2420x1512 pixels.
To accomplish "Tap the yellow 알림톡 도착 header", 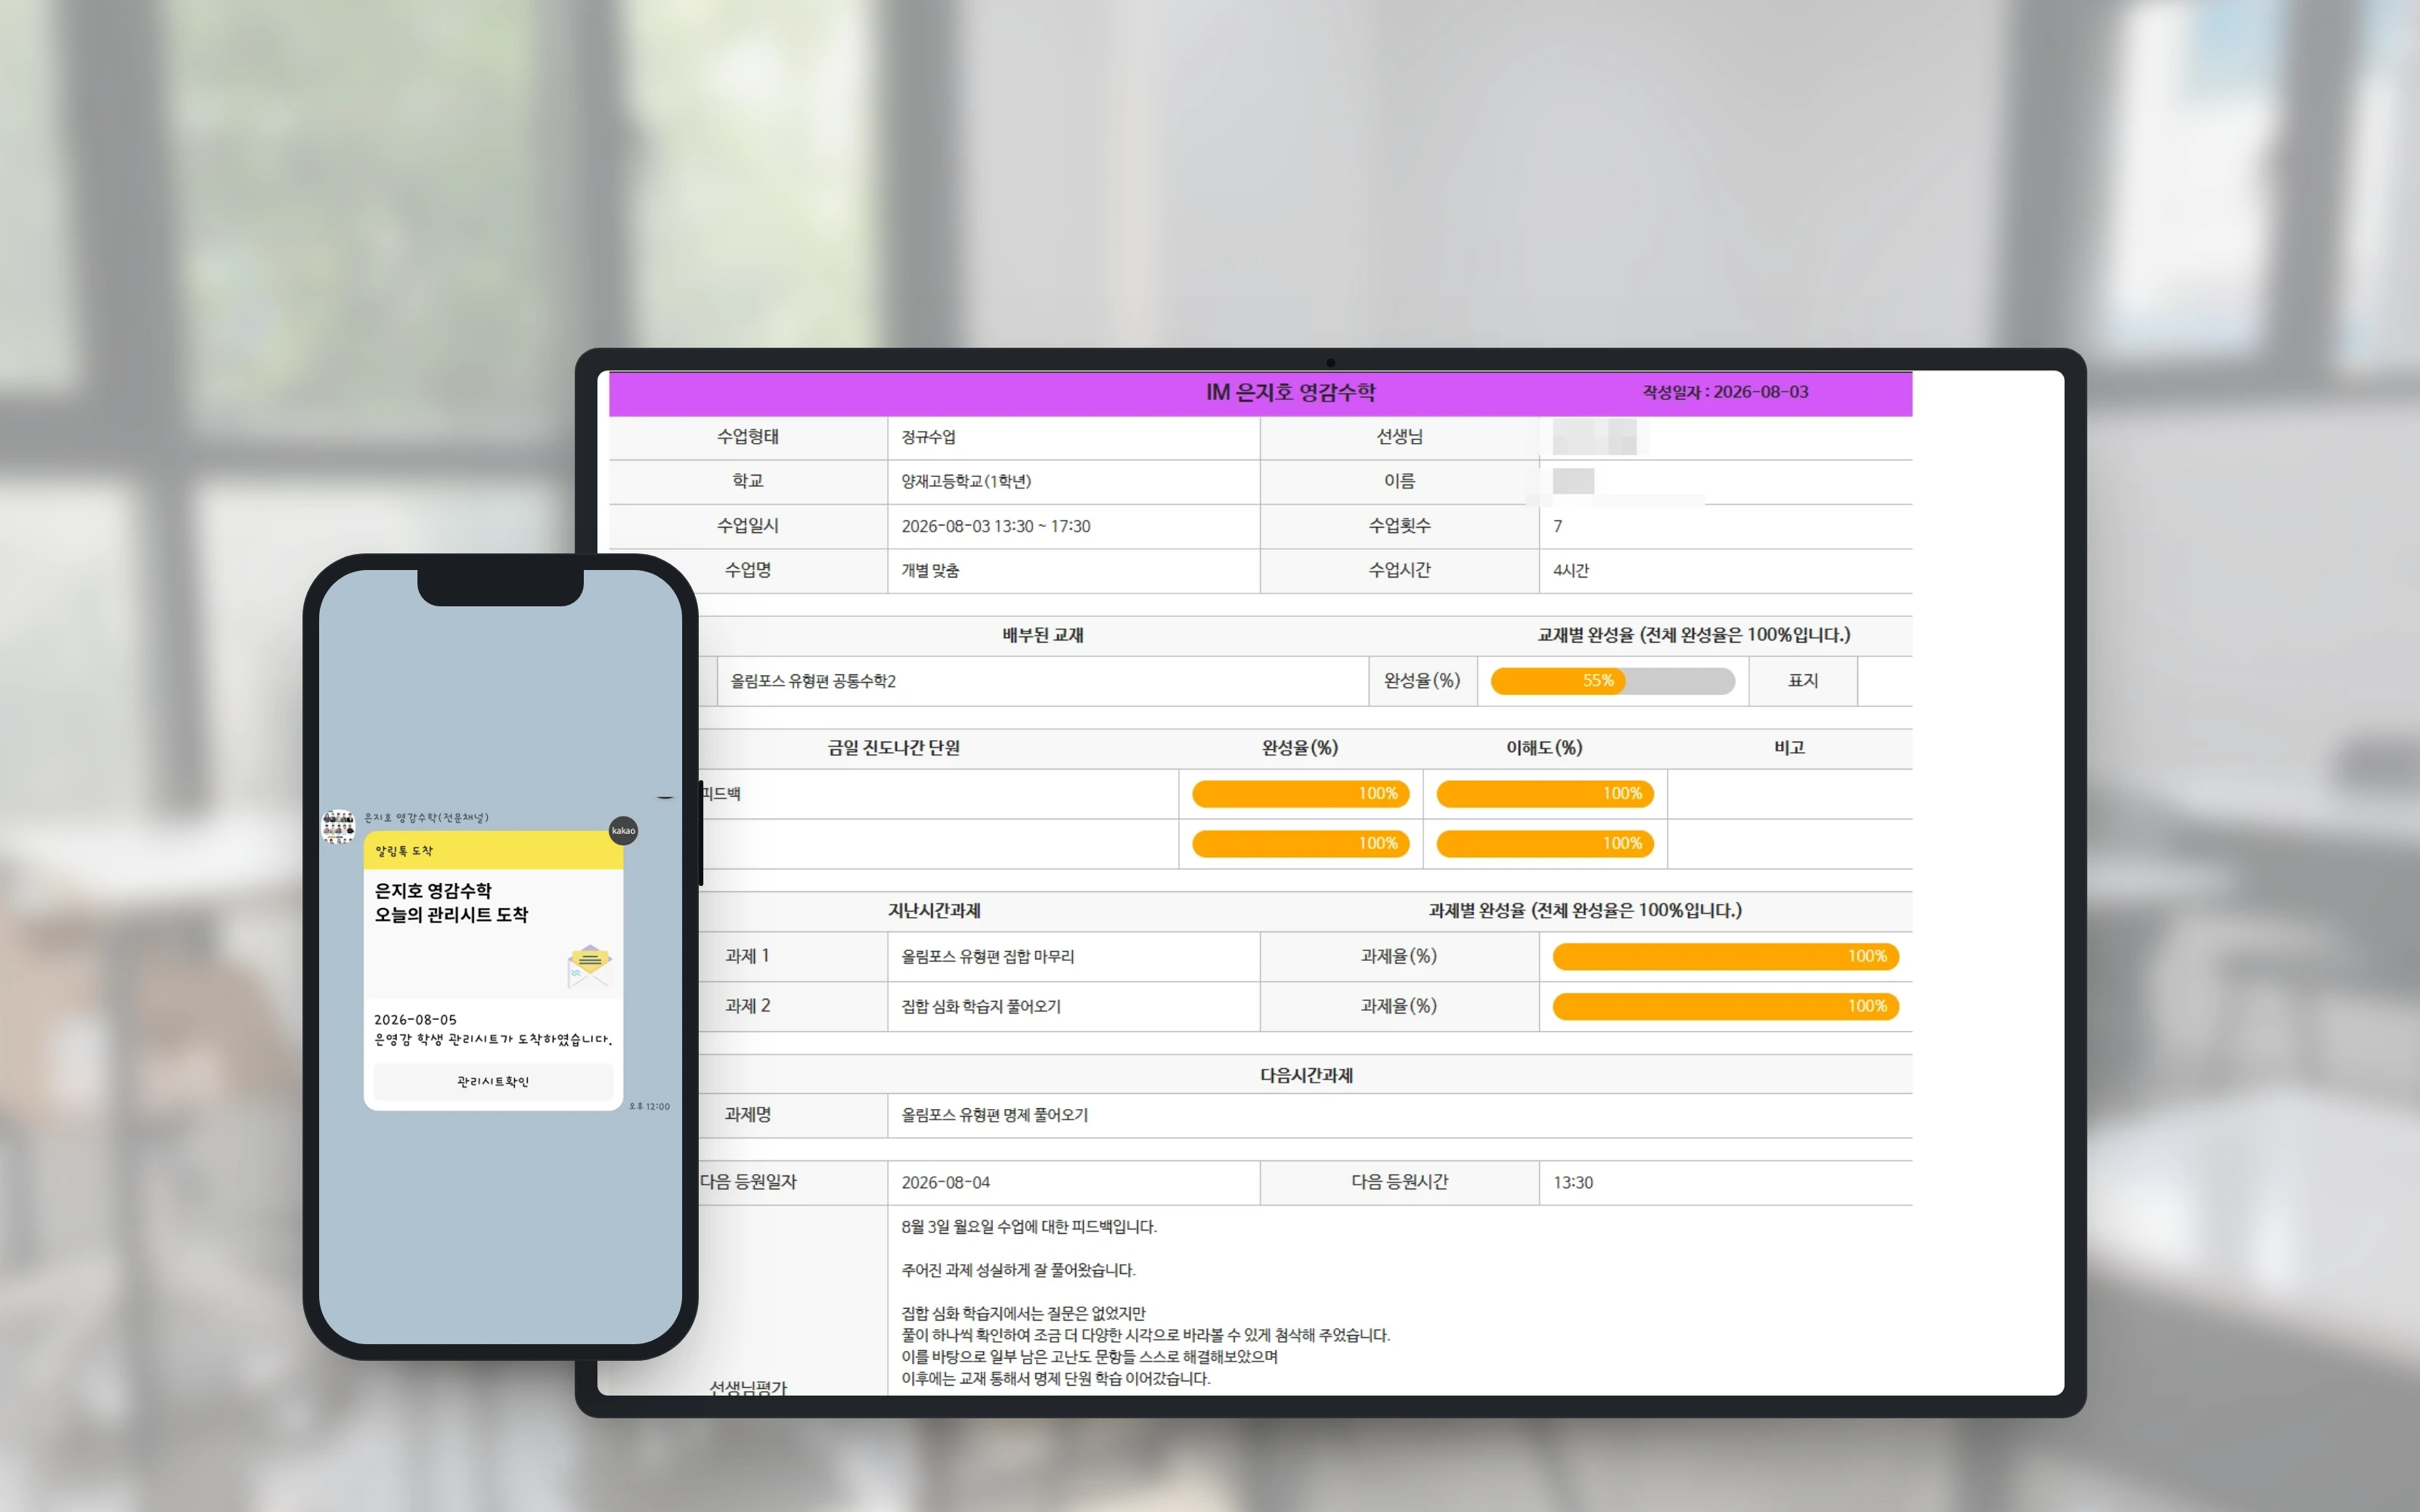I will 493,850.
